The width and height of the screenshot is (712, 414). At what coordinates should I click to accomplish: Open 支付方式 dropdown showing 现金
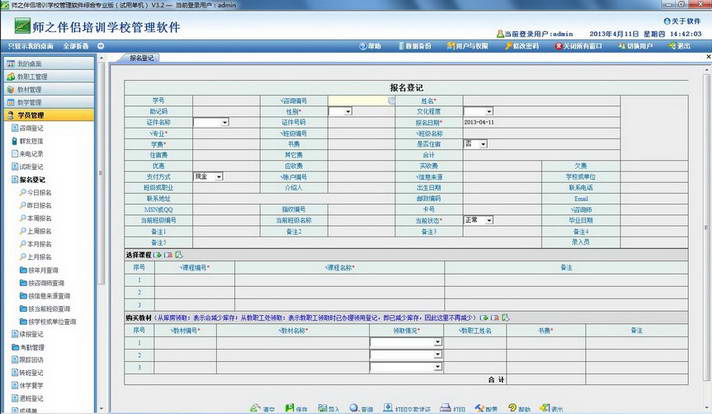tap(208, 177)
